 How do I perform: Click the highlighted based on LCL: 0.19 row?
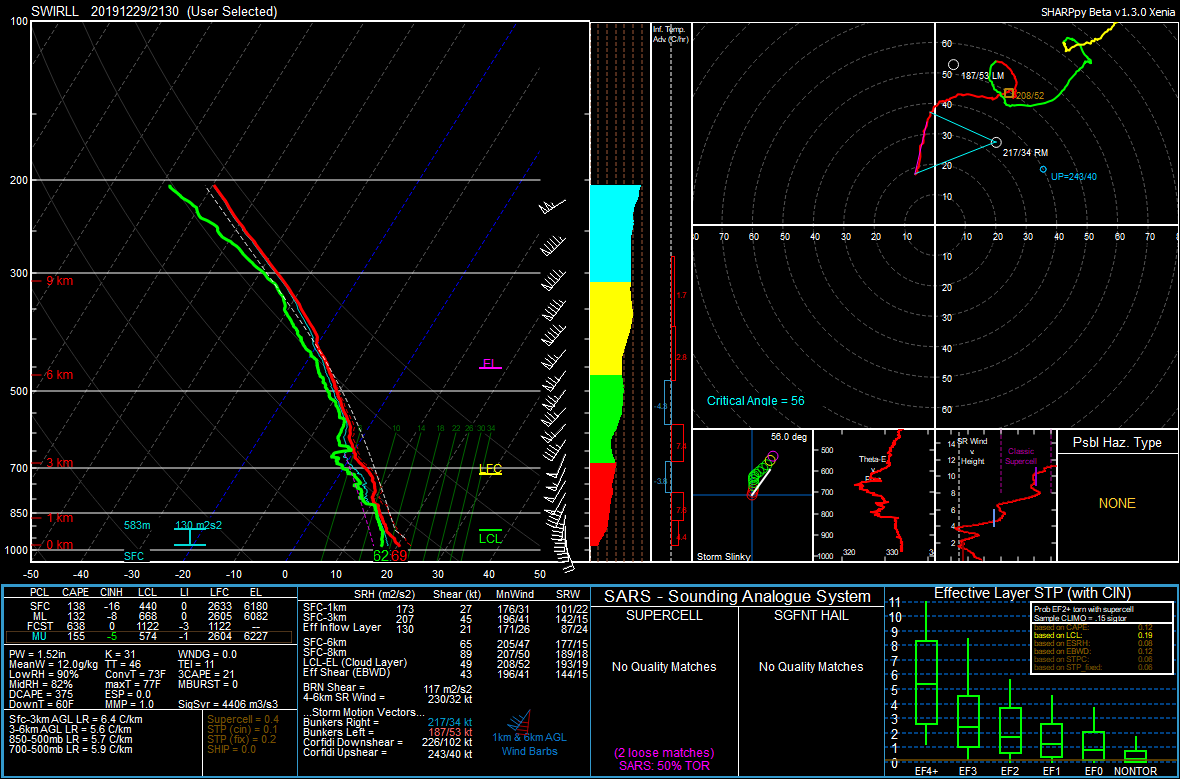(x=1093, y=636)
